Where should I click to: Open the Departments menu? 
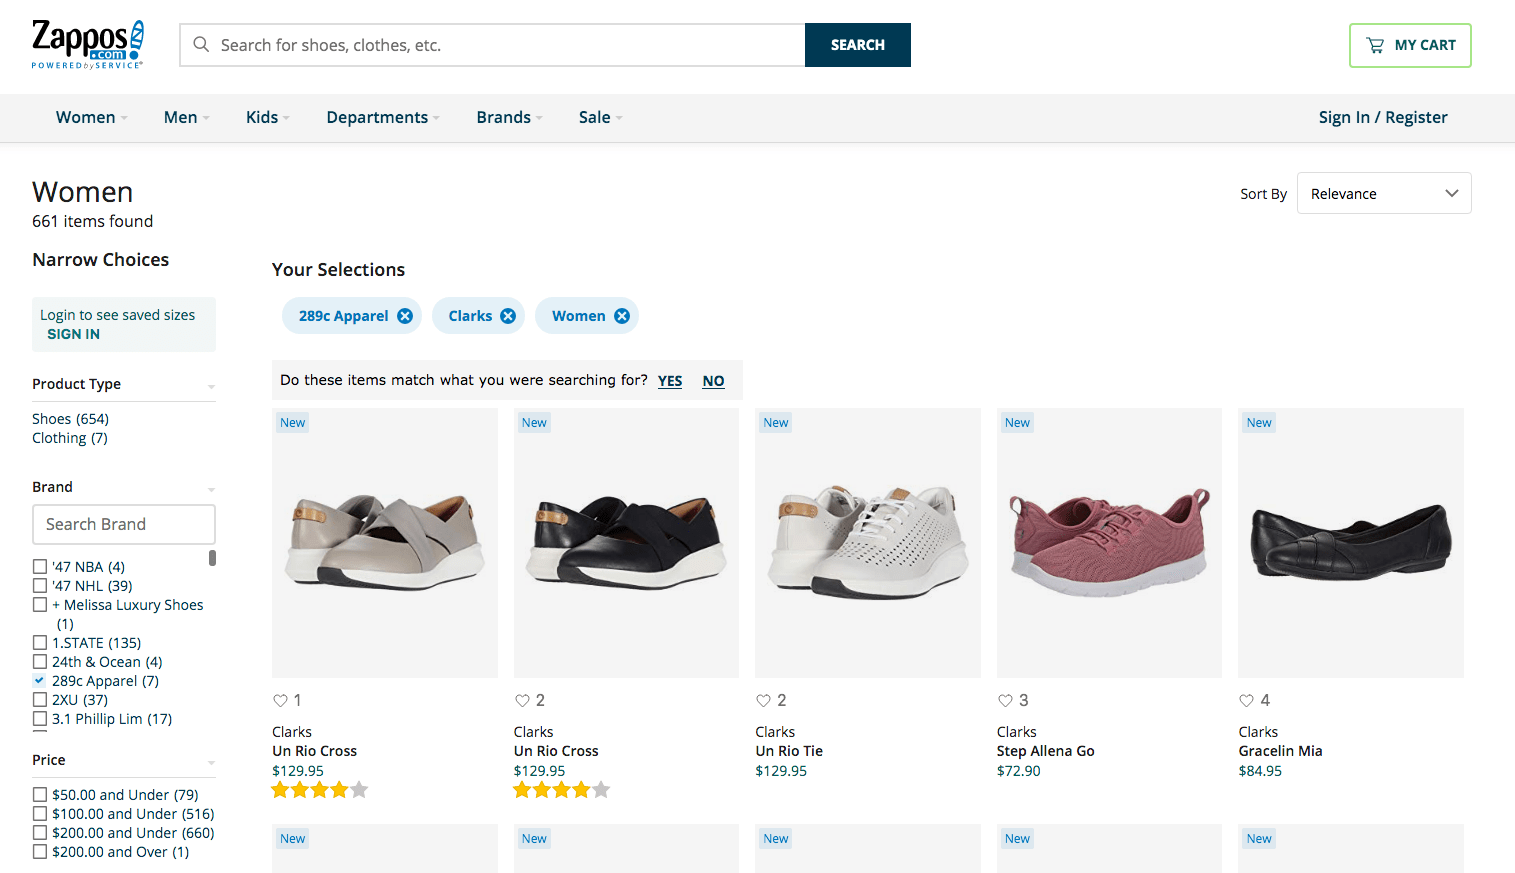[378, 117]
